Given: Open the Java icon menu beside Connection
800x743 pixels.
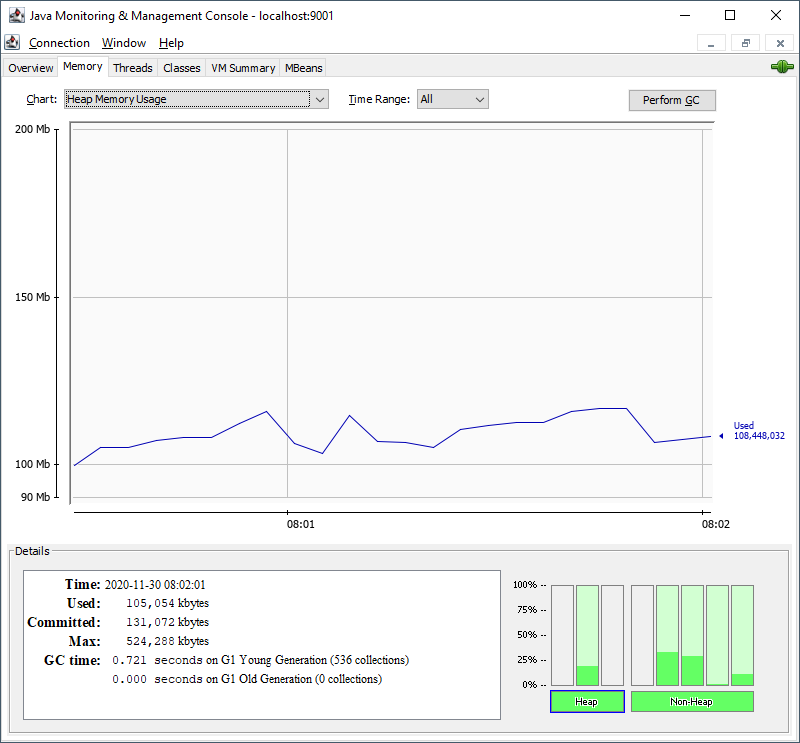Looking at the screenshot, I should click(x=12, y=43).
